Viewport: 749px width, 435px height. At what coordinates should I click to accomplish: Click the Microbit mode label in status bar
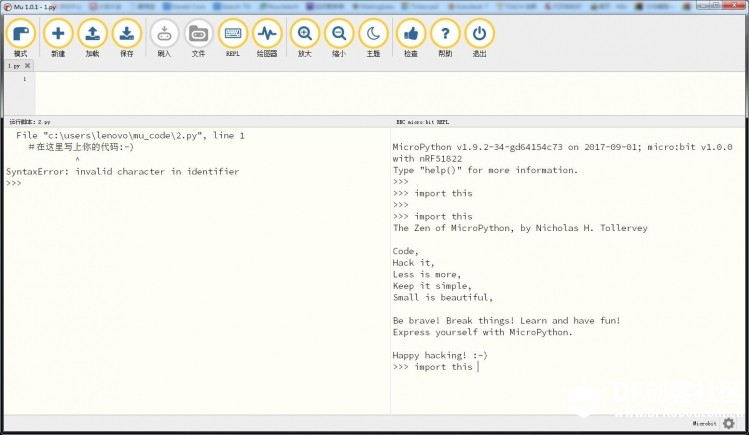tap(705, 424)
